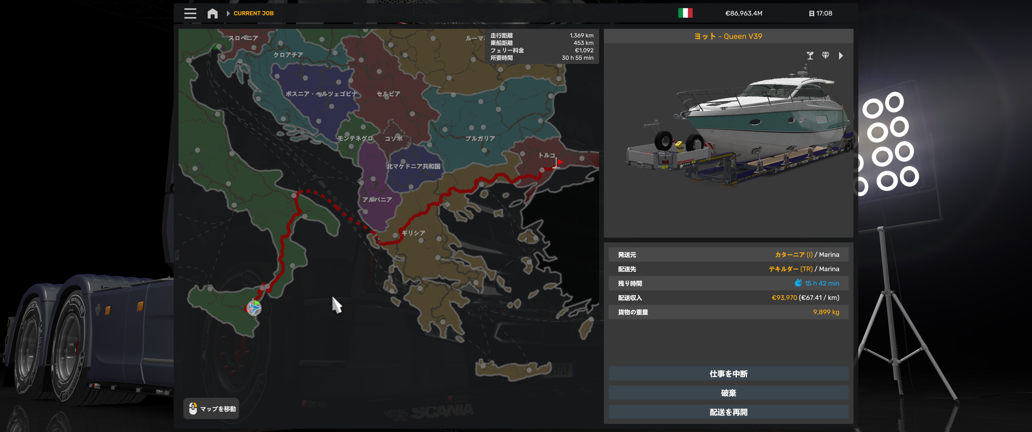Click the in-game clock showing 17:08

point(820,14)
